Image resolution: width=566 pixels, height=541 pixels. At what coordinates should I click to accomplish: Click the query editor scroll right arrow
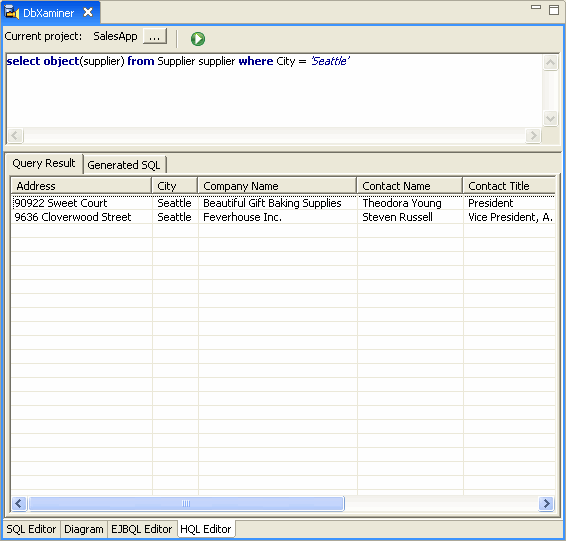533,136
